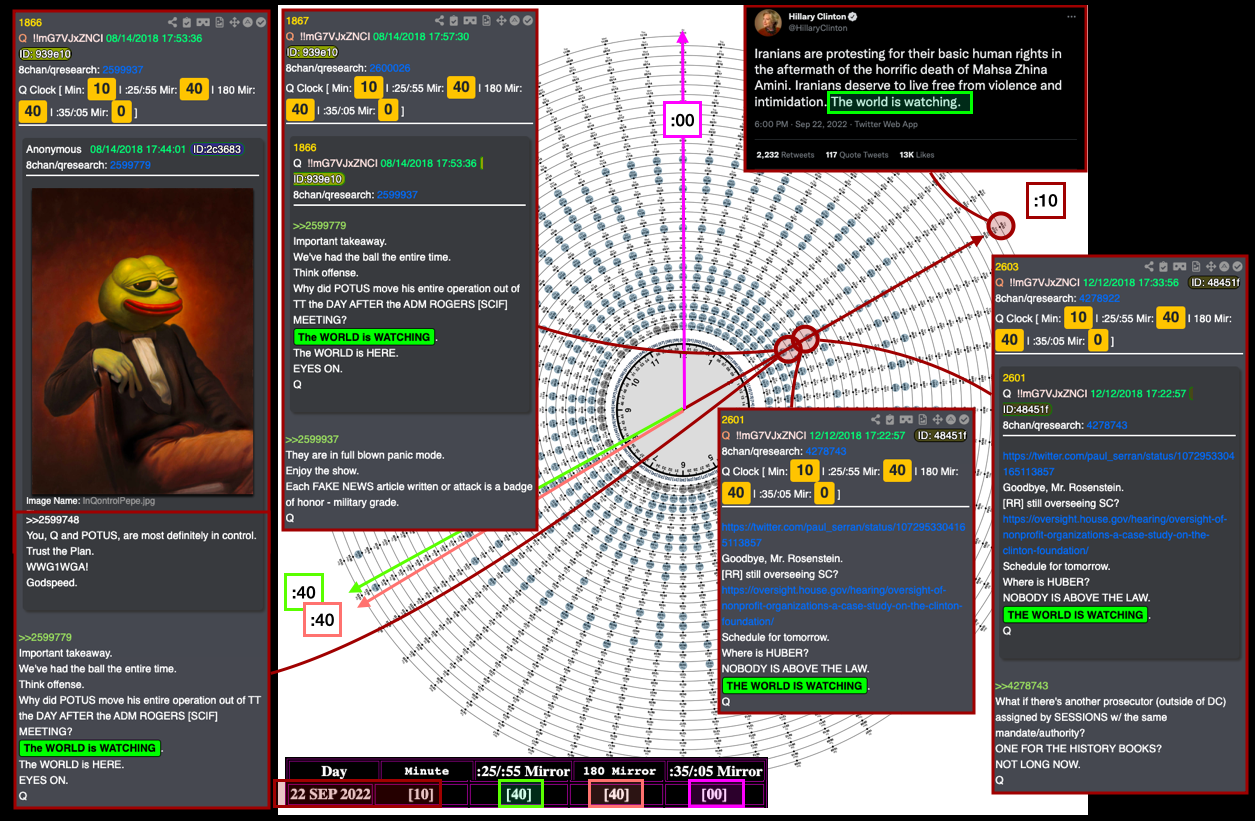
Task: Click the goggles icon on the center 2601 panel
Action: click(x=907, y=420)
